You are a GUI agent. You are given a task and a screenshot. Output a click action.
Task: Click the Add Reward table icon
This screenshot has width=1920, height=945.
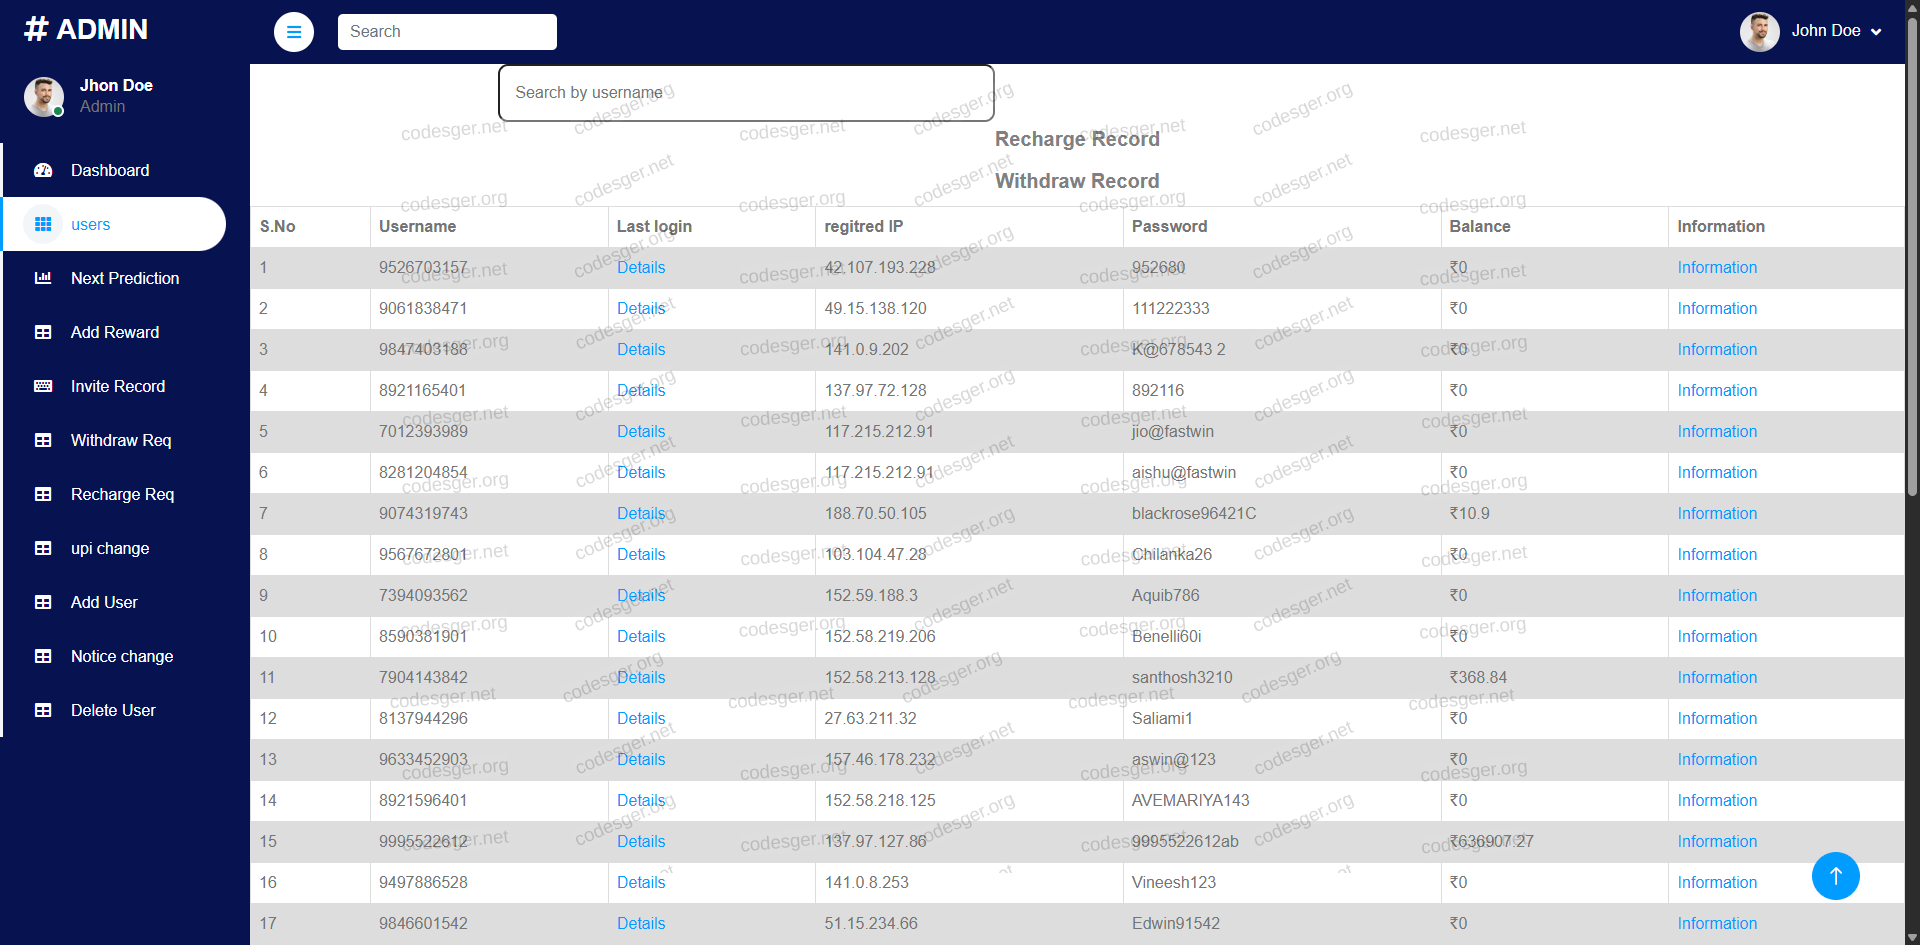click(43, 332)
